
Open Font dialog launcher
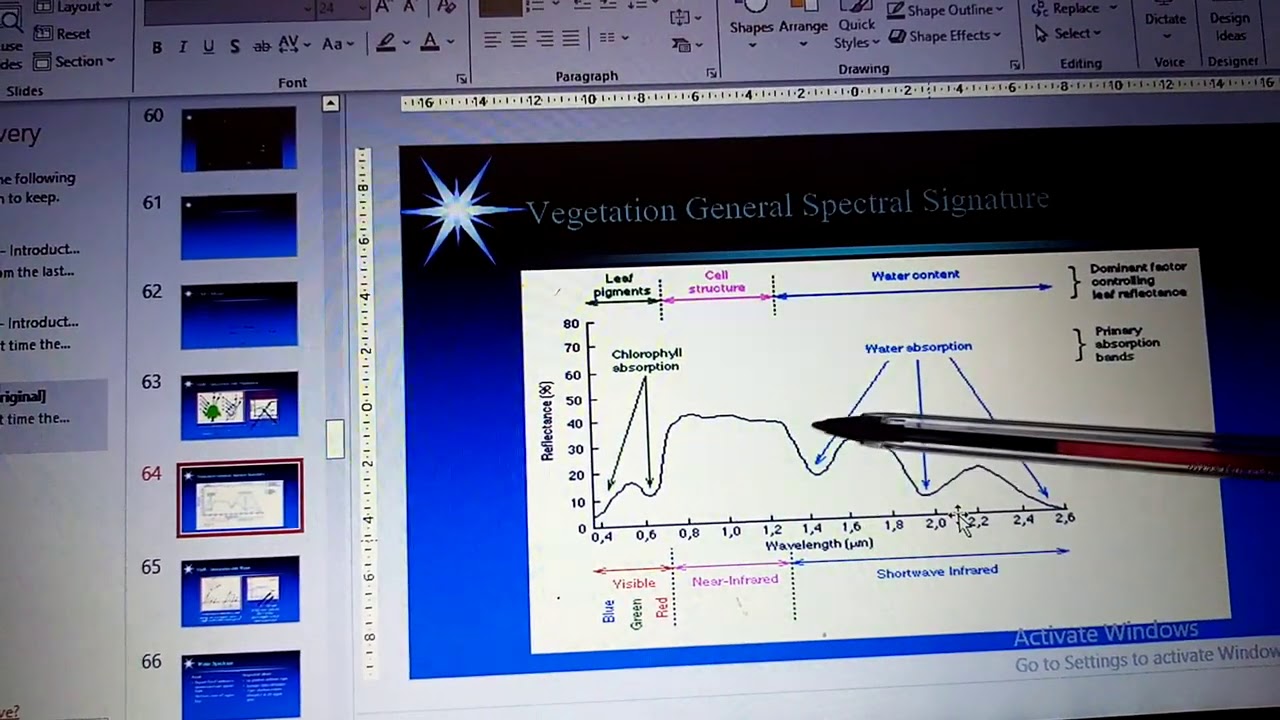click(x=462, y=78)
